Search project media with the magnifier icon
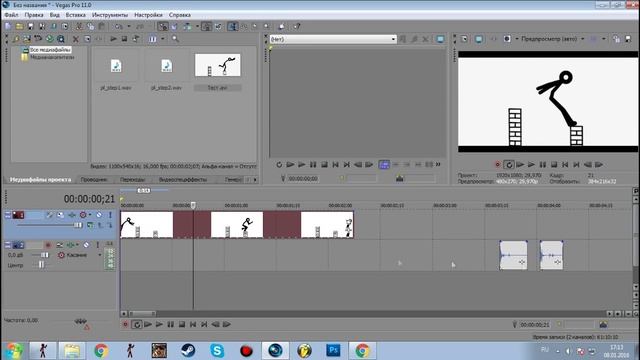Screen dimensions: 640x360 175,39
